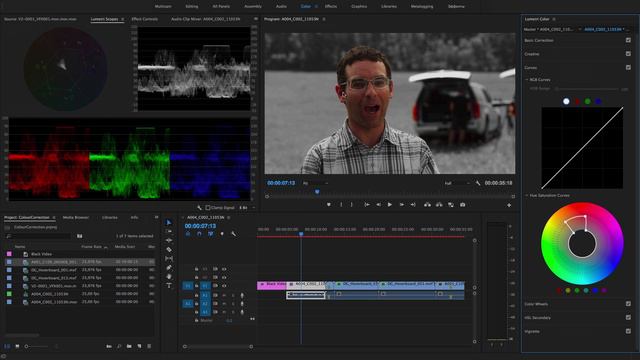Open the playback resolution Full dropdown

[456, 183]
